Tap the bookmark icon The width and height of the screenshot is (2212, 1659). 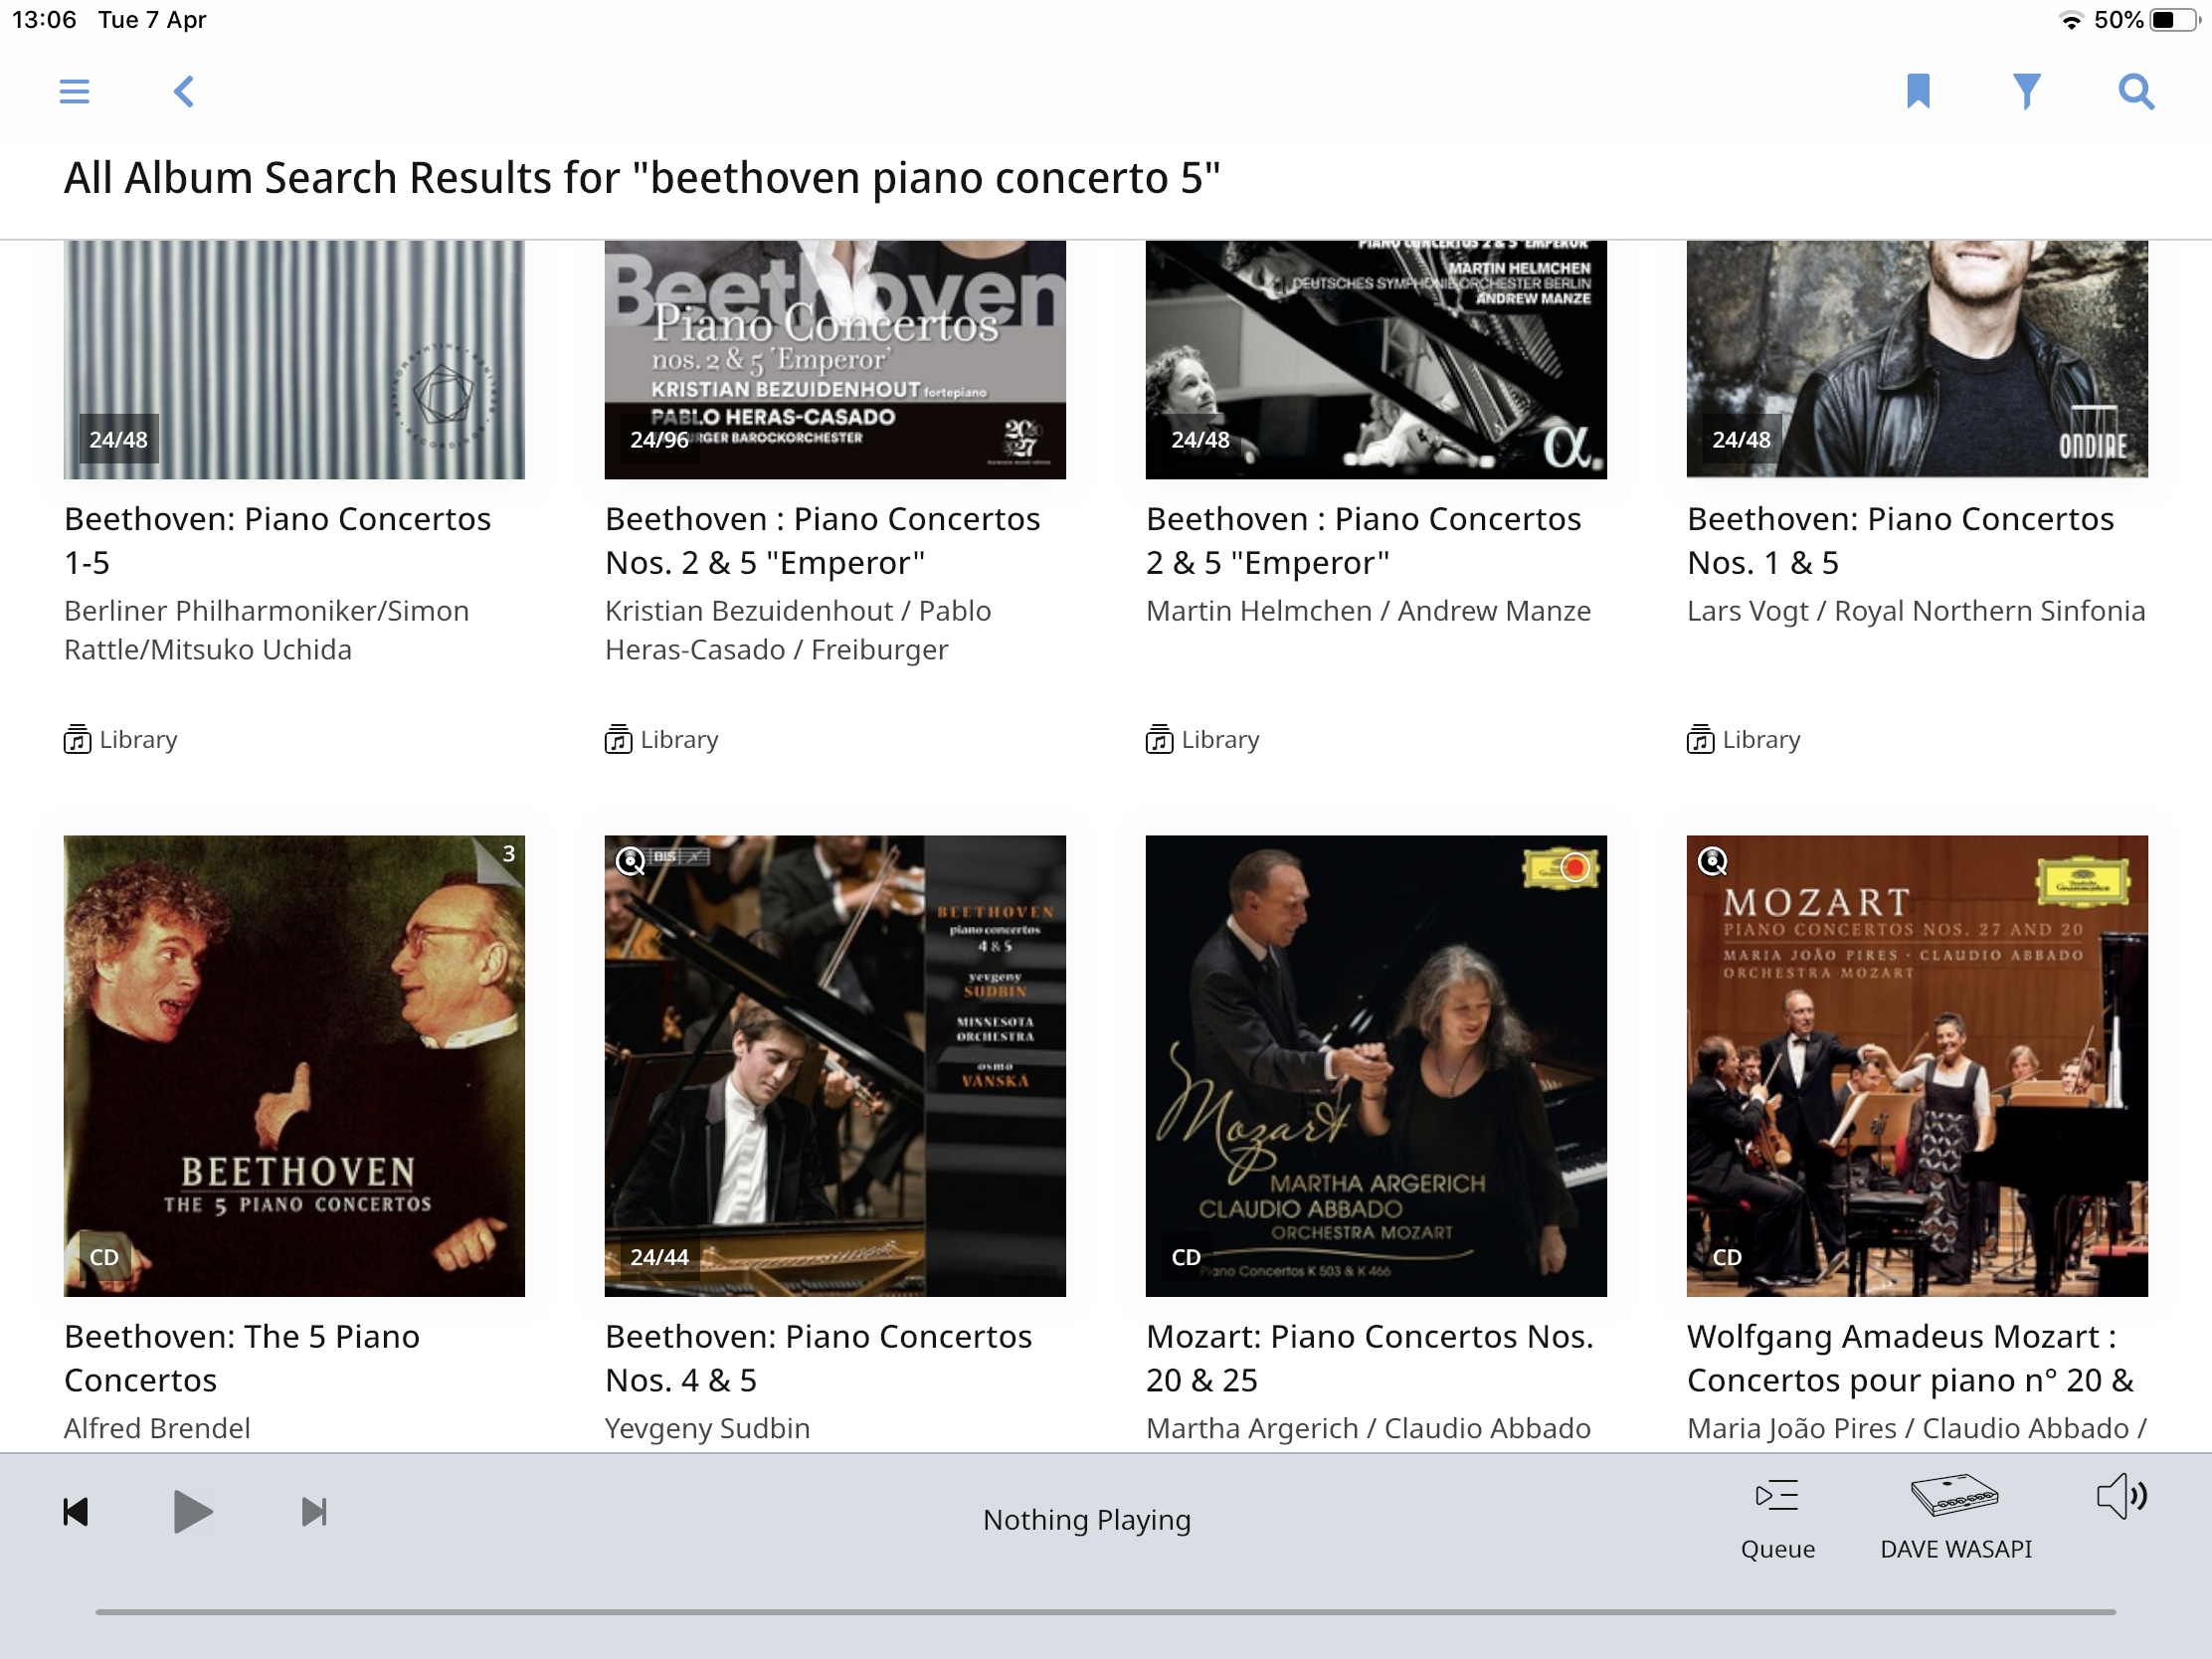pyautogui.click(x=1918, y=92)
